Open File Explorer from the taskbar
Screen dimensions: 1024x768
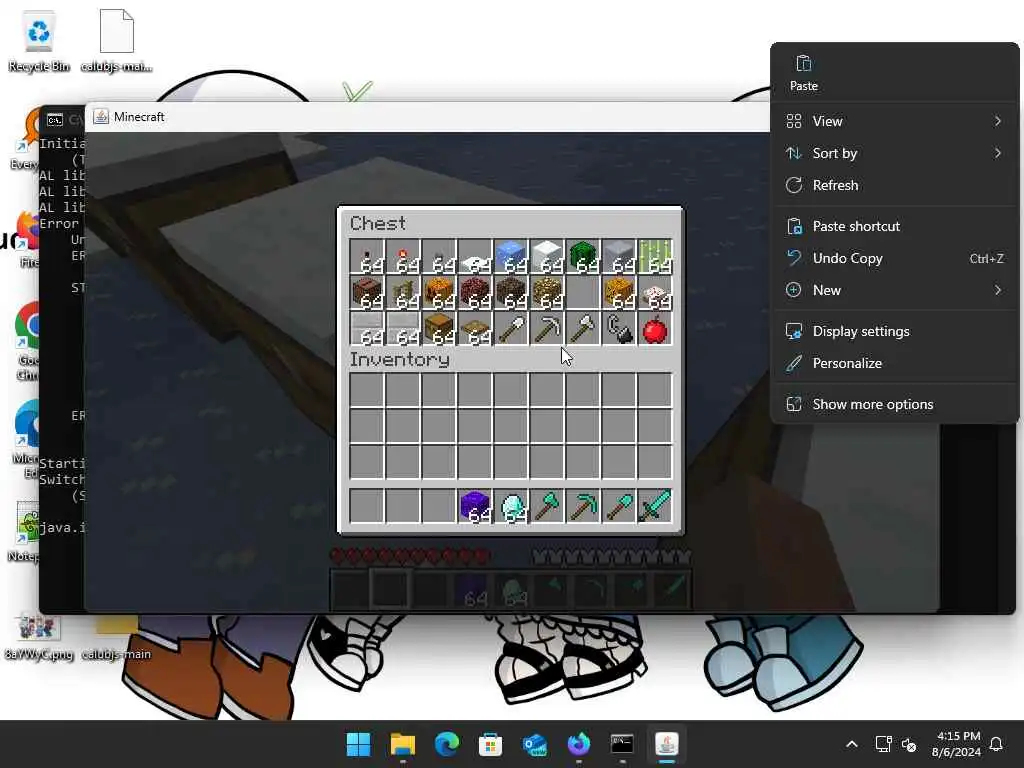tap(402, 744)
